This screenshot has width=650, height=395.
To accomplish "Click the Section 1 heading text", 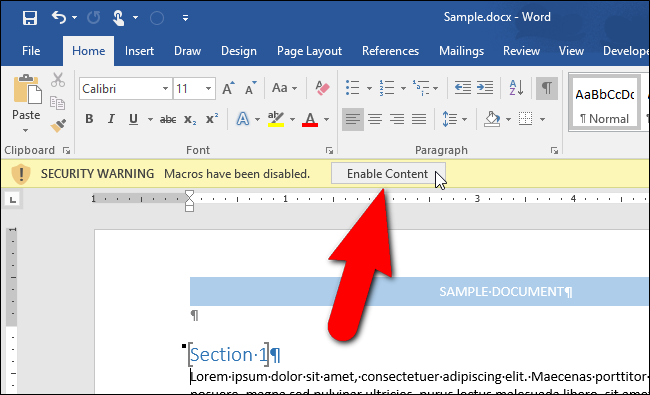I will tap(229, 355).
